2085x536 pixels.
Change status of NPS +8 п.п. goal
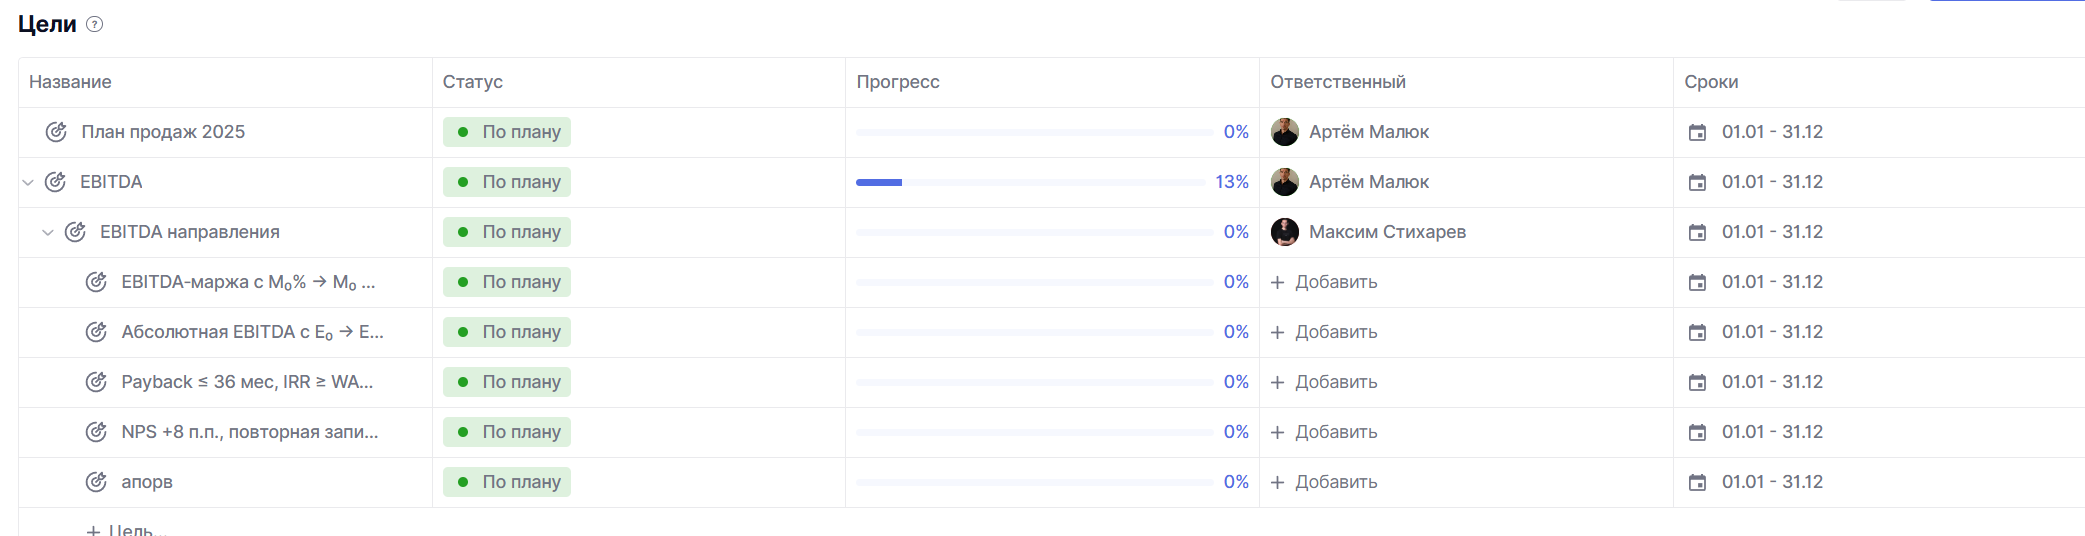pos(507,432)
